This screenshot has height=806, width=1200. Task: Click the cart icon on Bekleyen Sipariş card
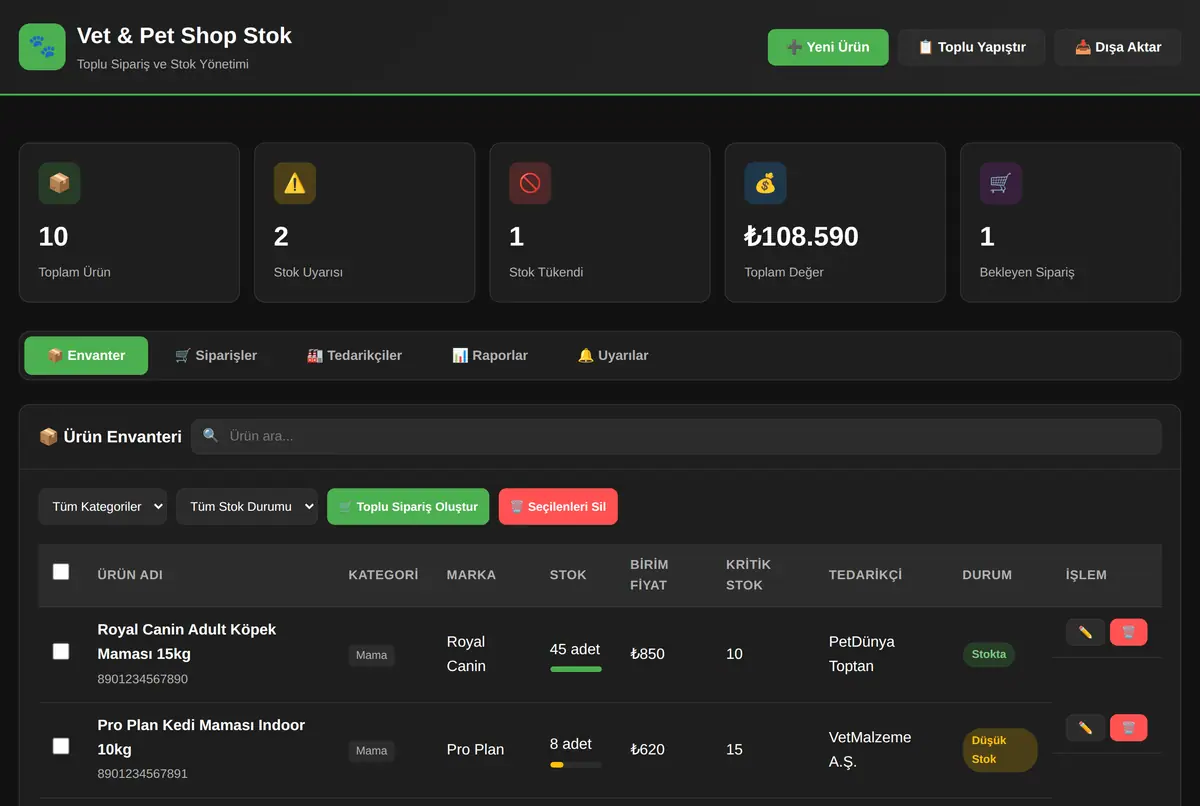point(1000,184)
